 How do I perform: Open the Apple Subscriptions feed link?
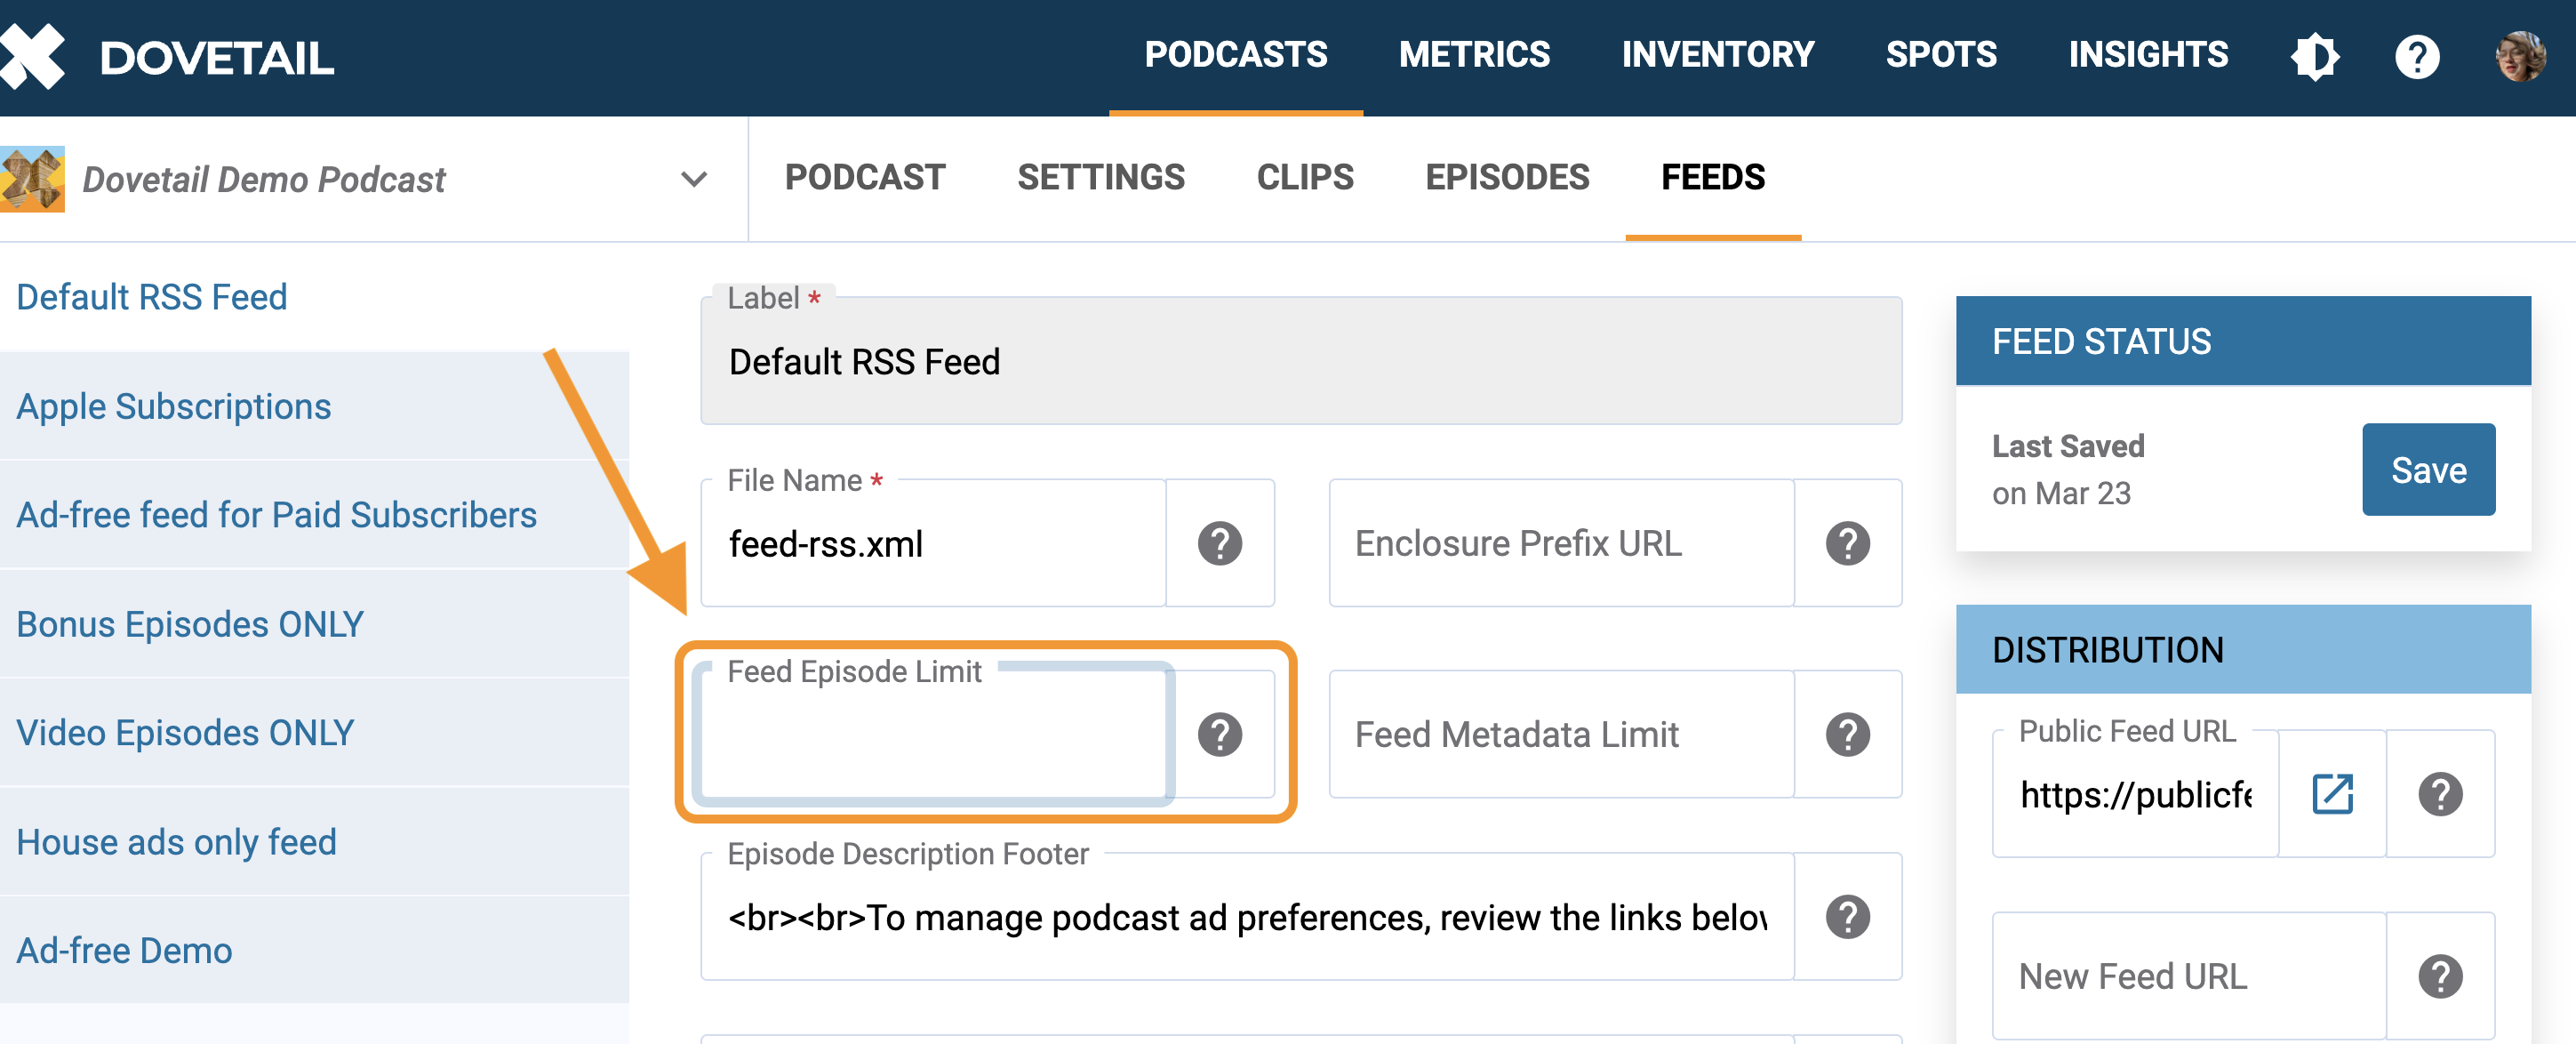[x=173, y=407]
